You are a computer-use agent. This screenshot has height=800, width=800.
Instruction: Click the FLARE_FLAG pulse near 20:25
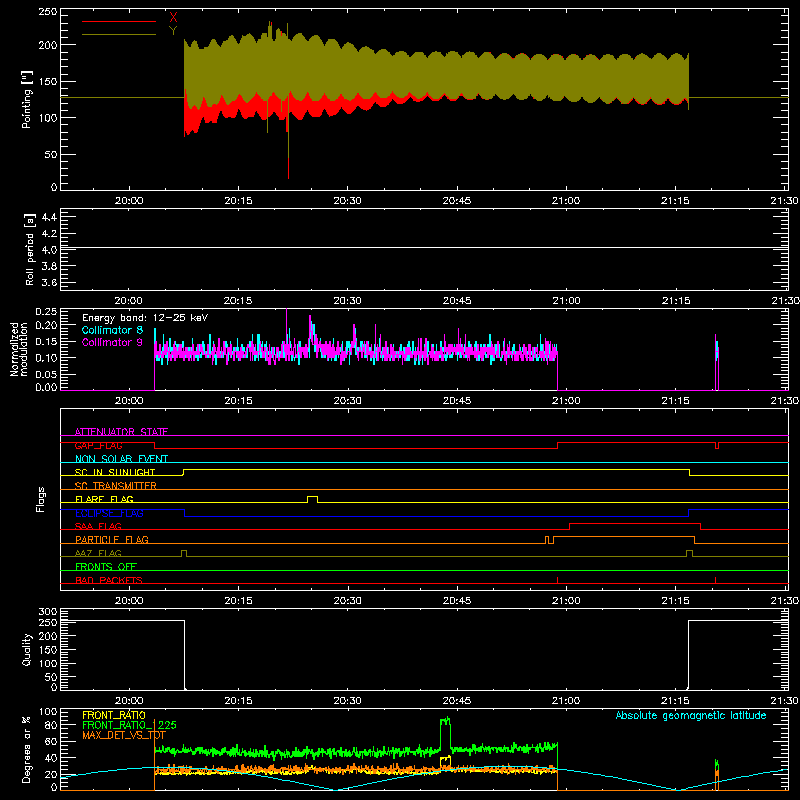[x=312, y=499]
